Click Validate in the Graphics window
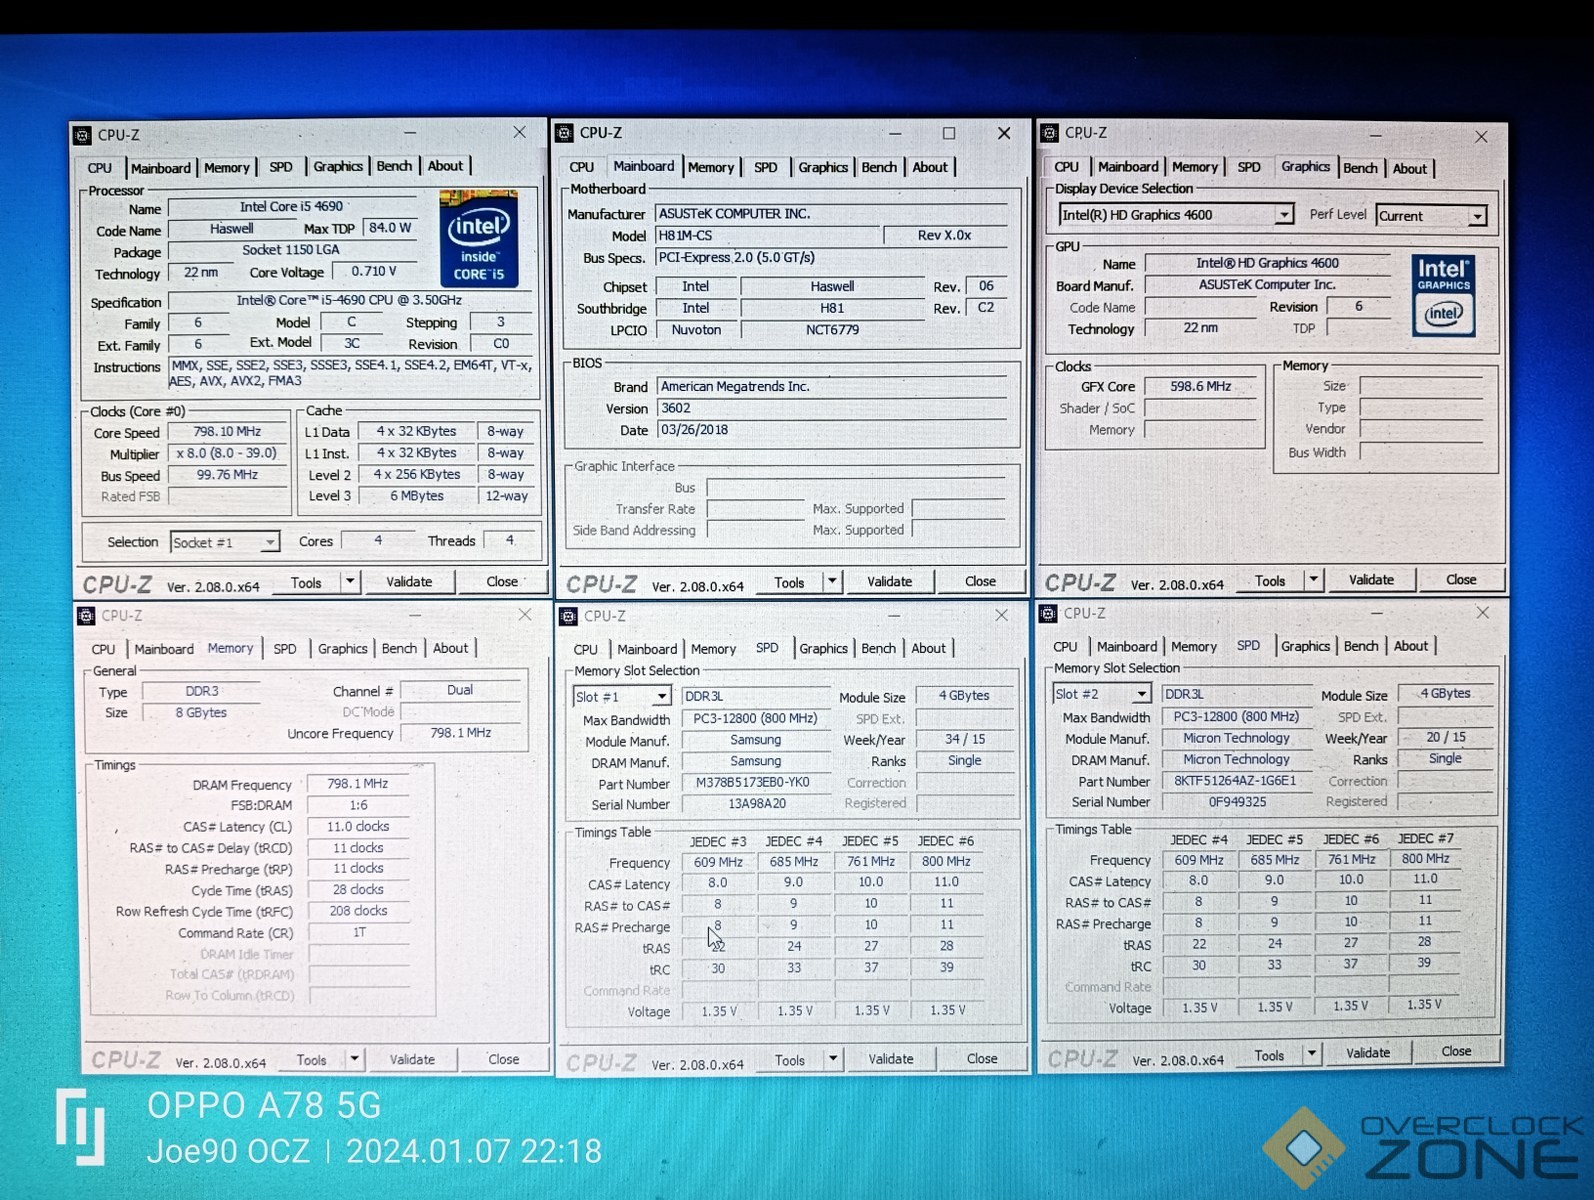Viewport: 1594px width, 1200px height. tap(1371, 580)
